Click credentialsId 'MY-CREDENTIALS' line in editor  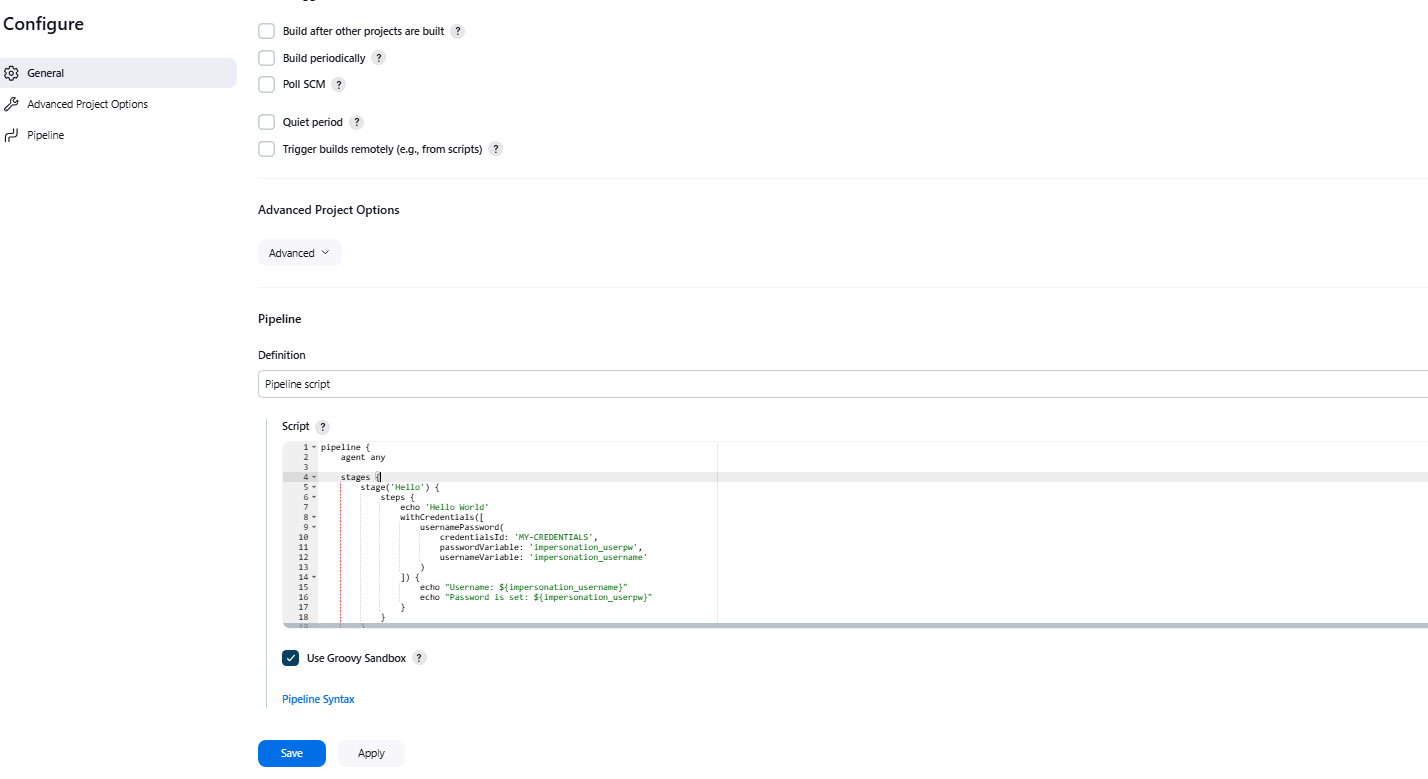[x=518, y=537]
